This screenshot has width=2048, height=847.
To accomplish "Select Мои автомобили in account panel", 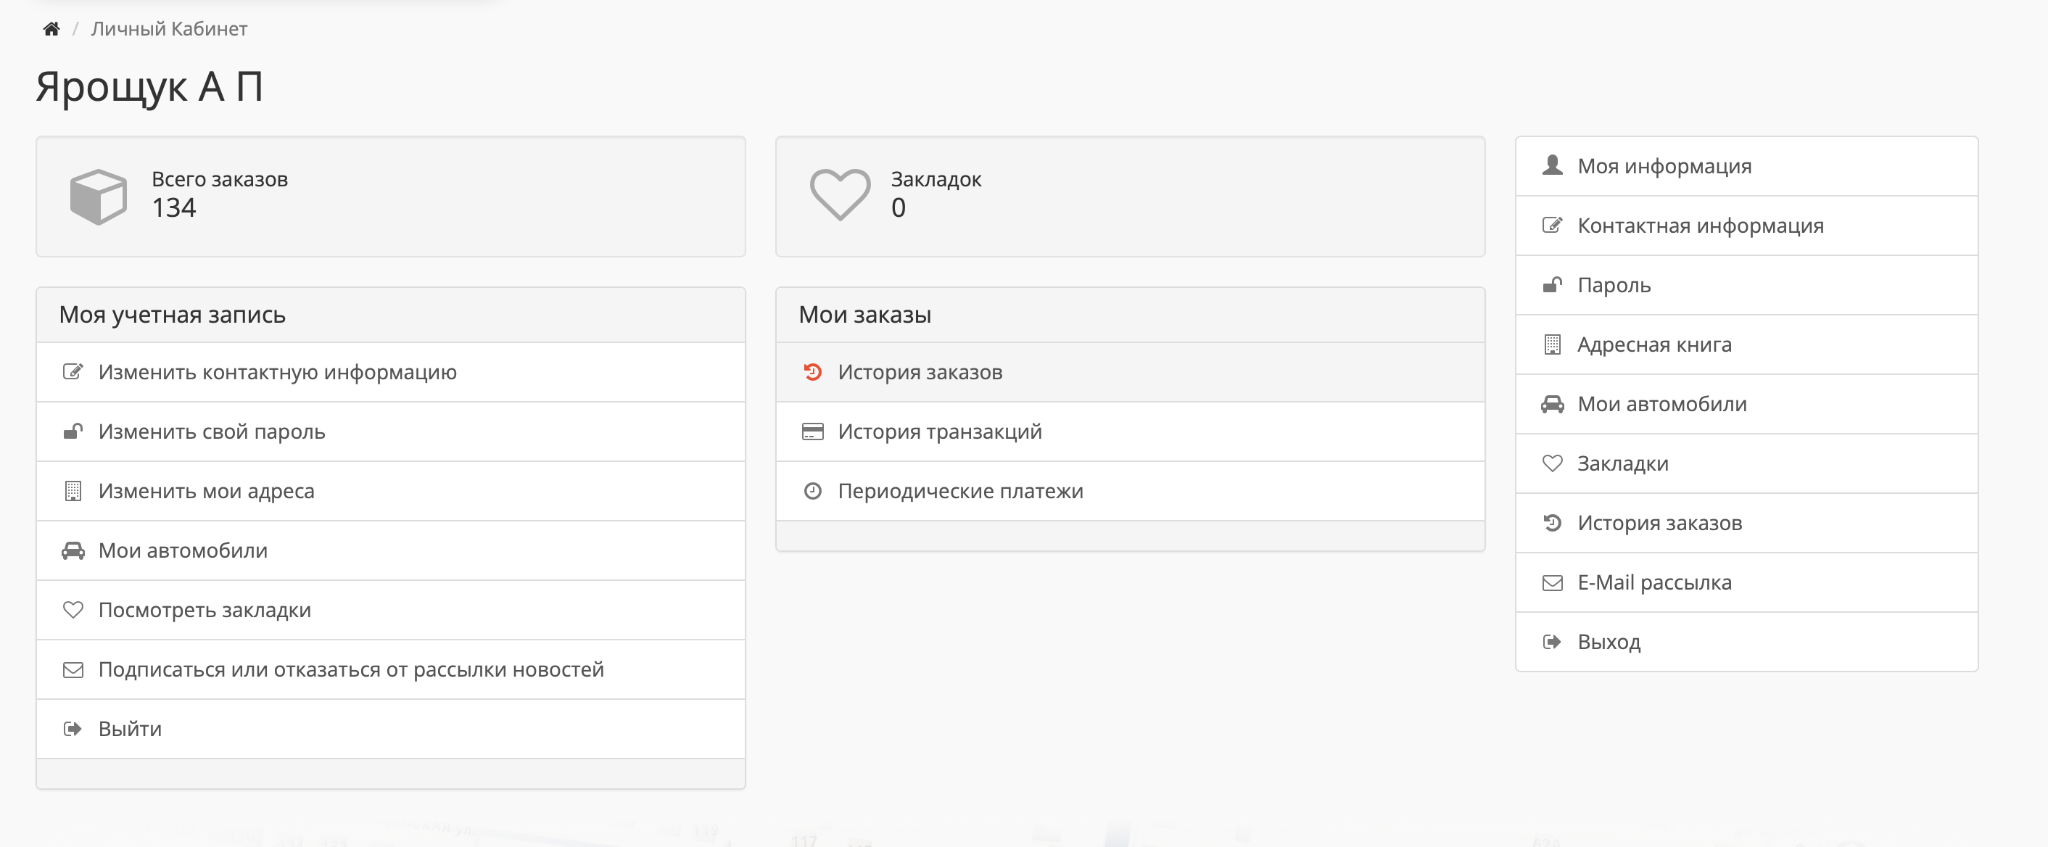I will pos(183,551).
